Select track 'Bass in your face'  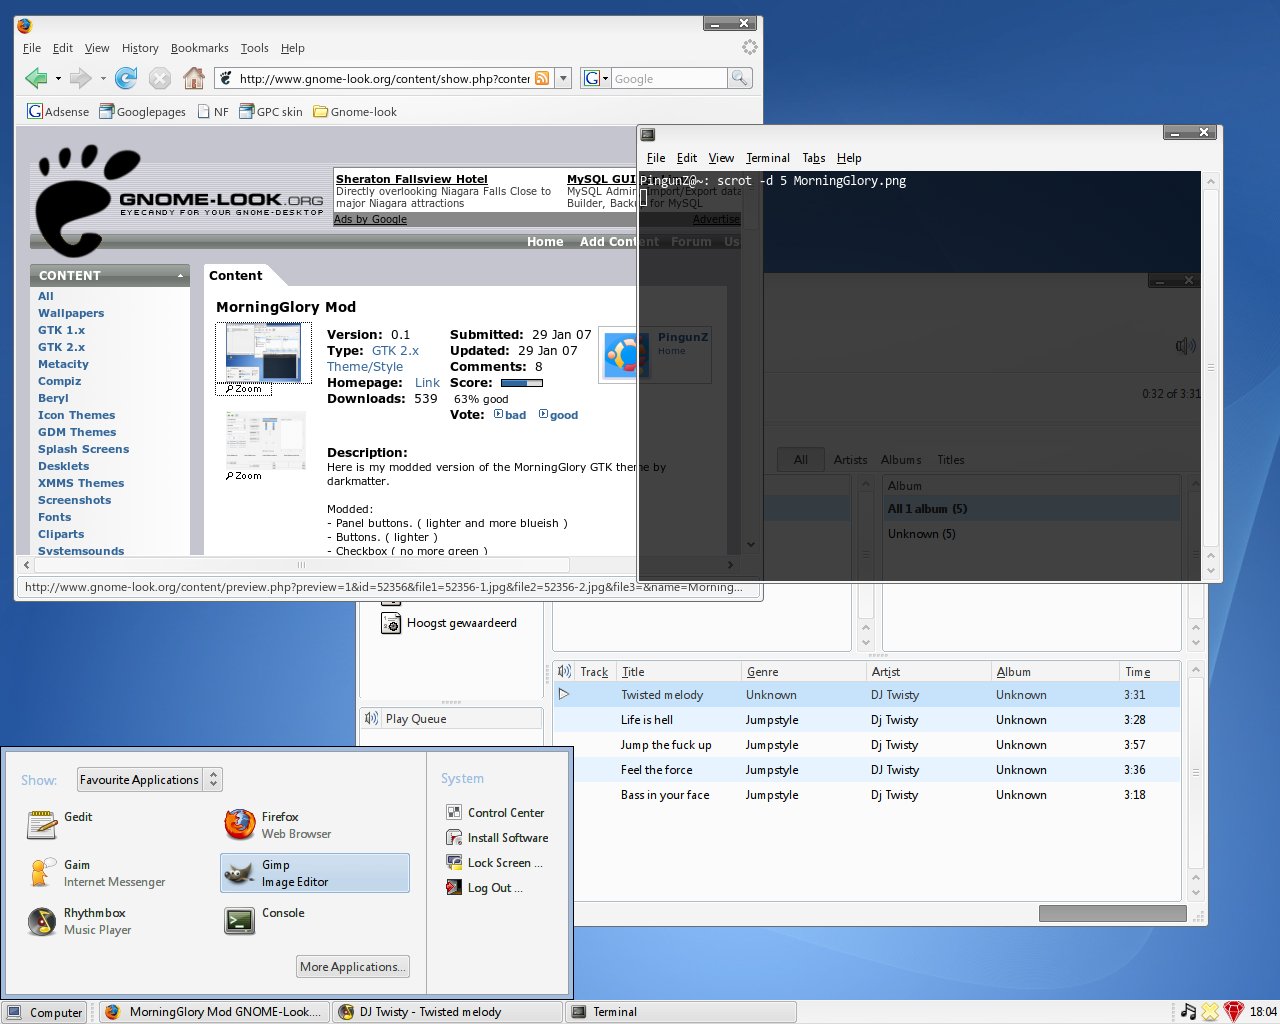pos(866,795)
